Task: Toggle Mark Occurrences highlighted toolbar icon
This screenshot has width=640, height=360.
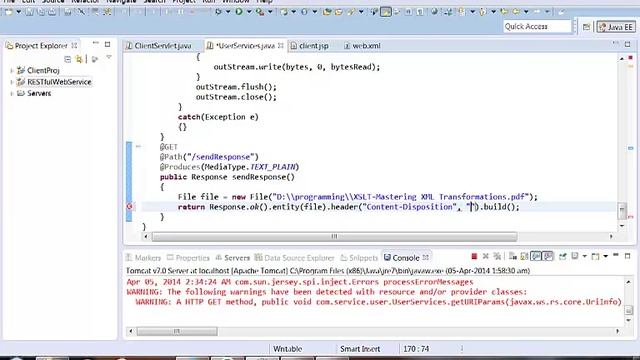Action: 386,12
